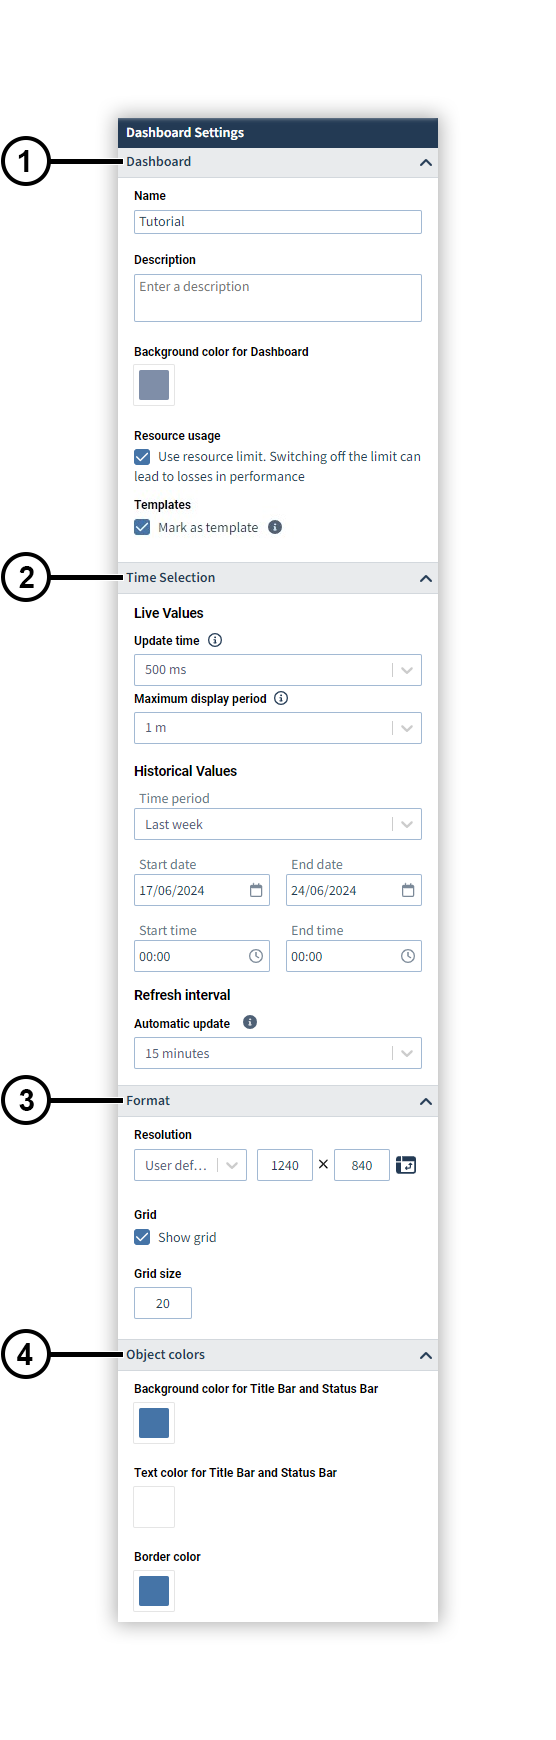Click the Start time clock icon

pos(256,956)
